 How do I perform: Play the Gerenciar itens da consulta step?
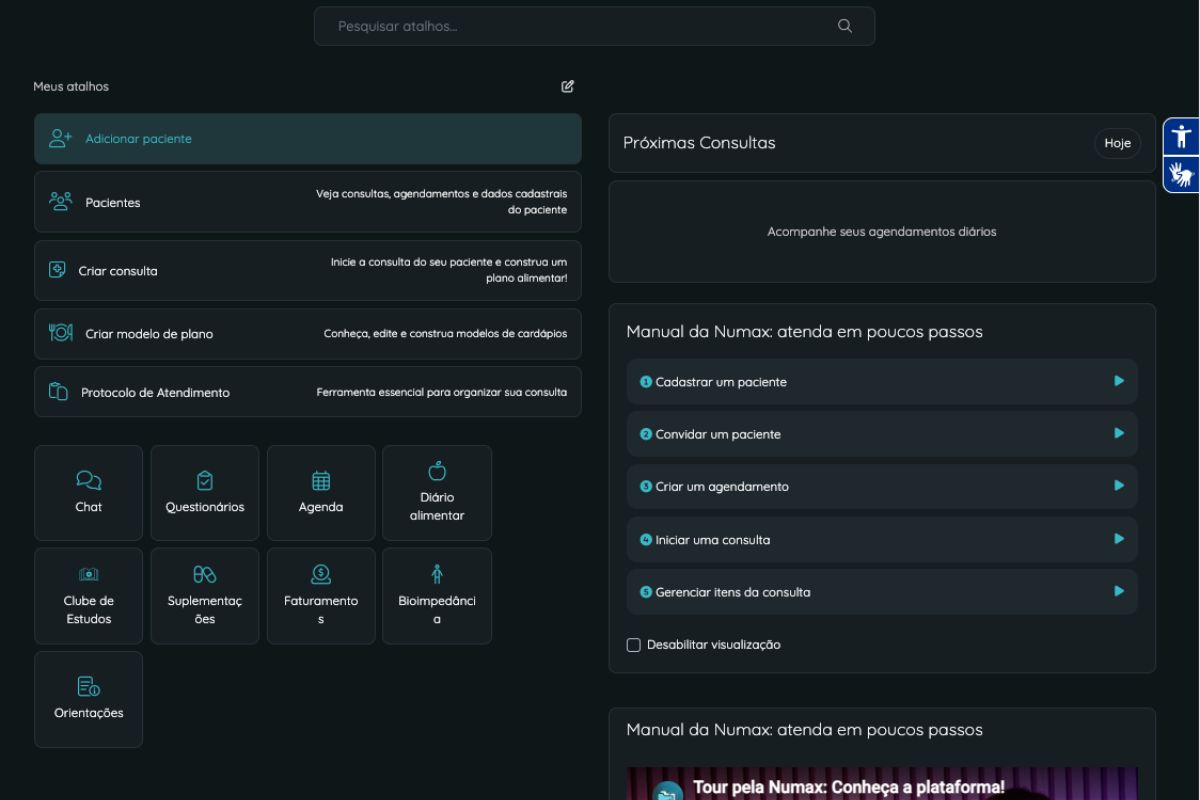(1119, 591)
